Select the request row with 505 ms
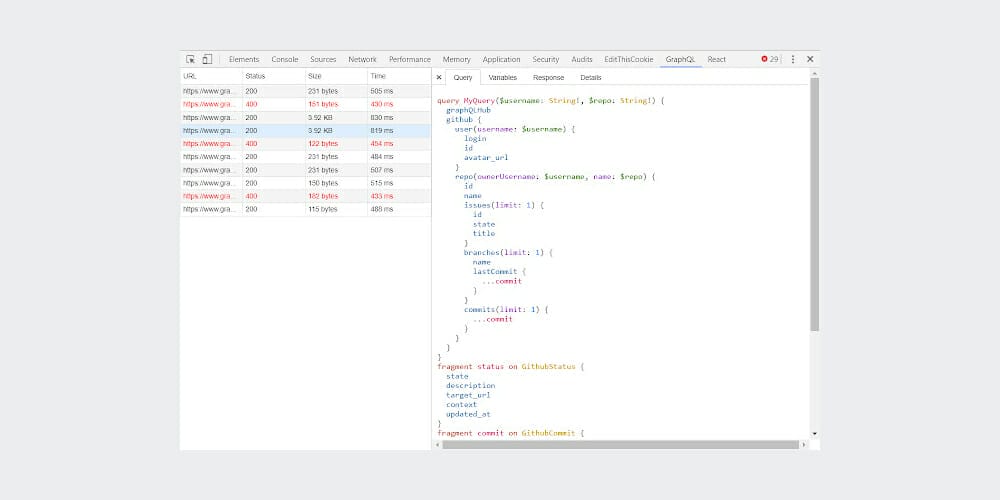The height and width of the screenshot is (500, 1000). [x=305, y=91]
